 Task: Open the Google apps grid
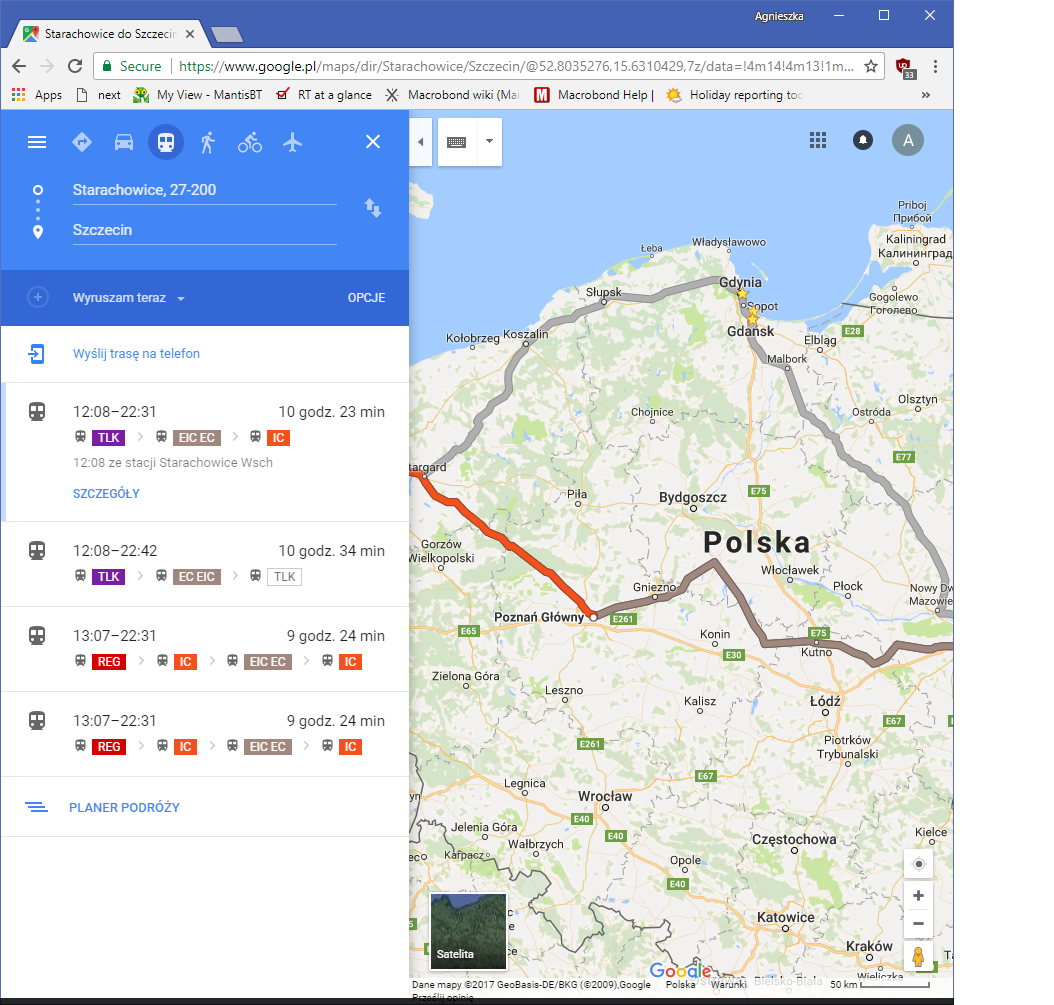click(818, 140)
